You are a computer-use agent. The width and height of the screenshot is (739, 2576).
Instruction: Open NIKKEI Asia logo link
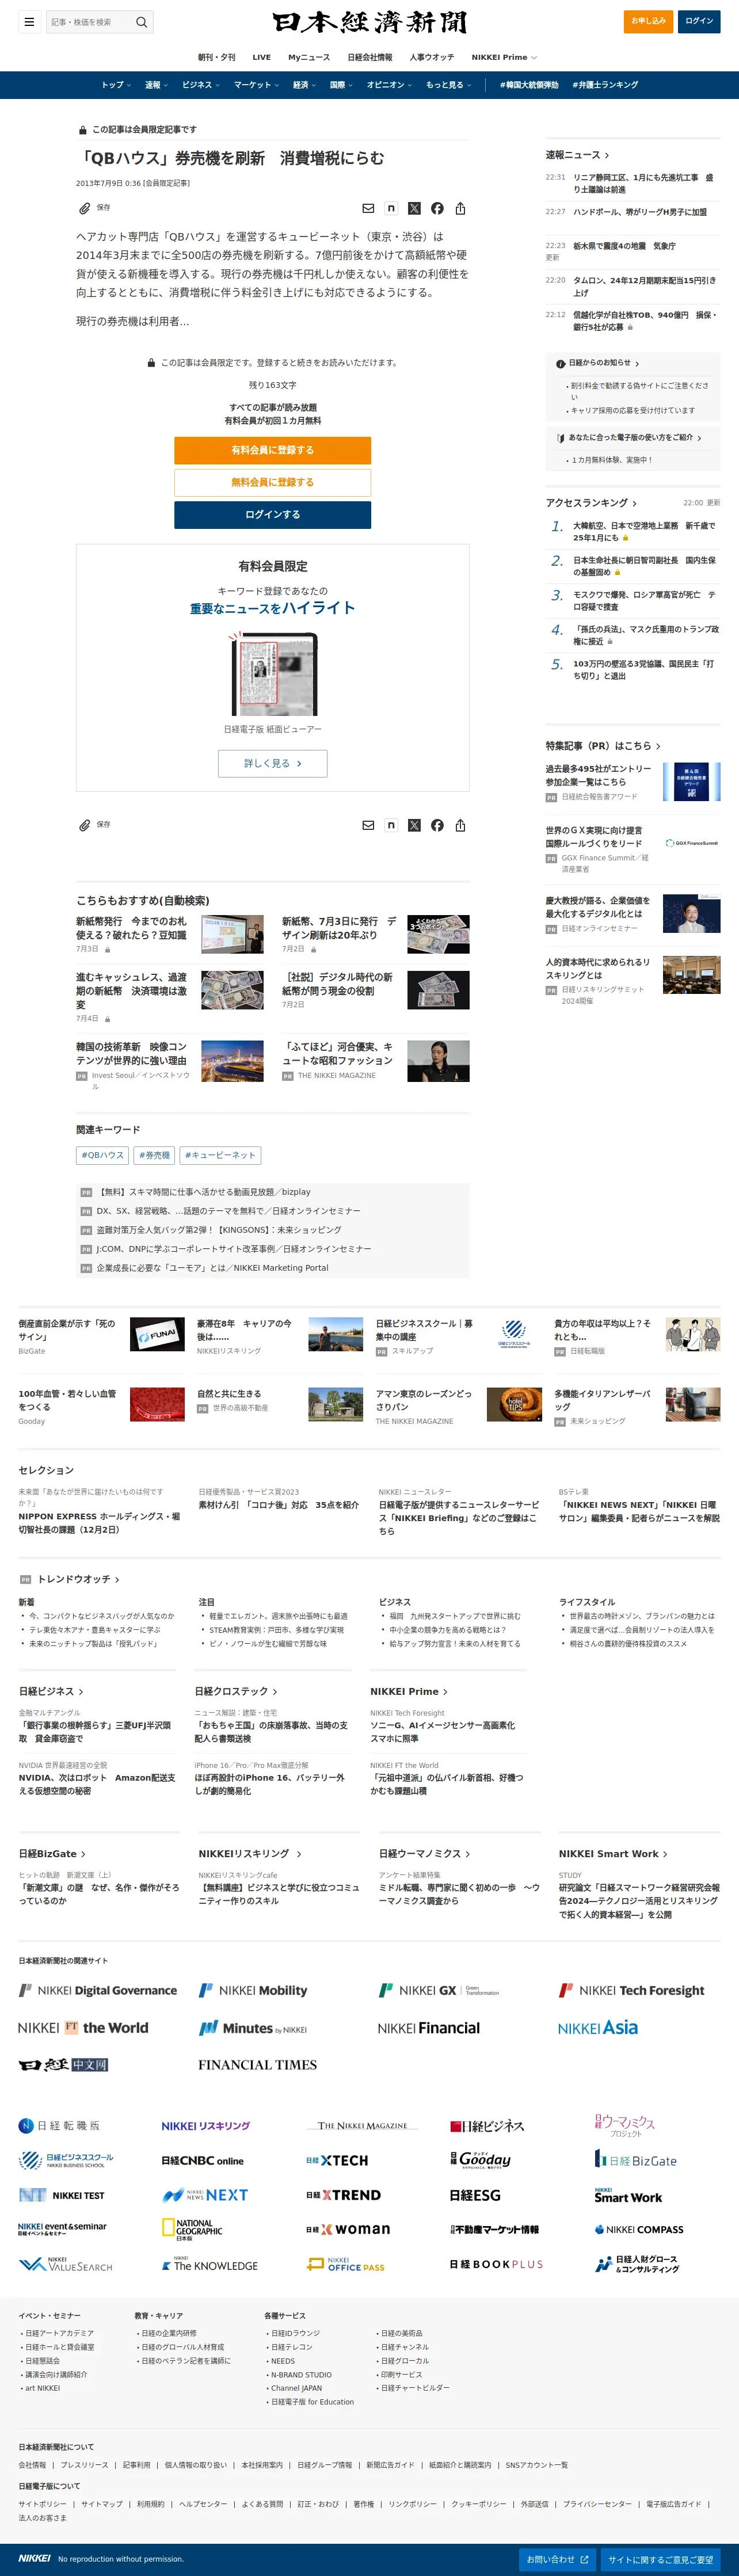(598, 2028)
